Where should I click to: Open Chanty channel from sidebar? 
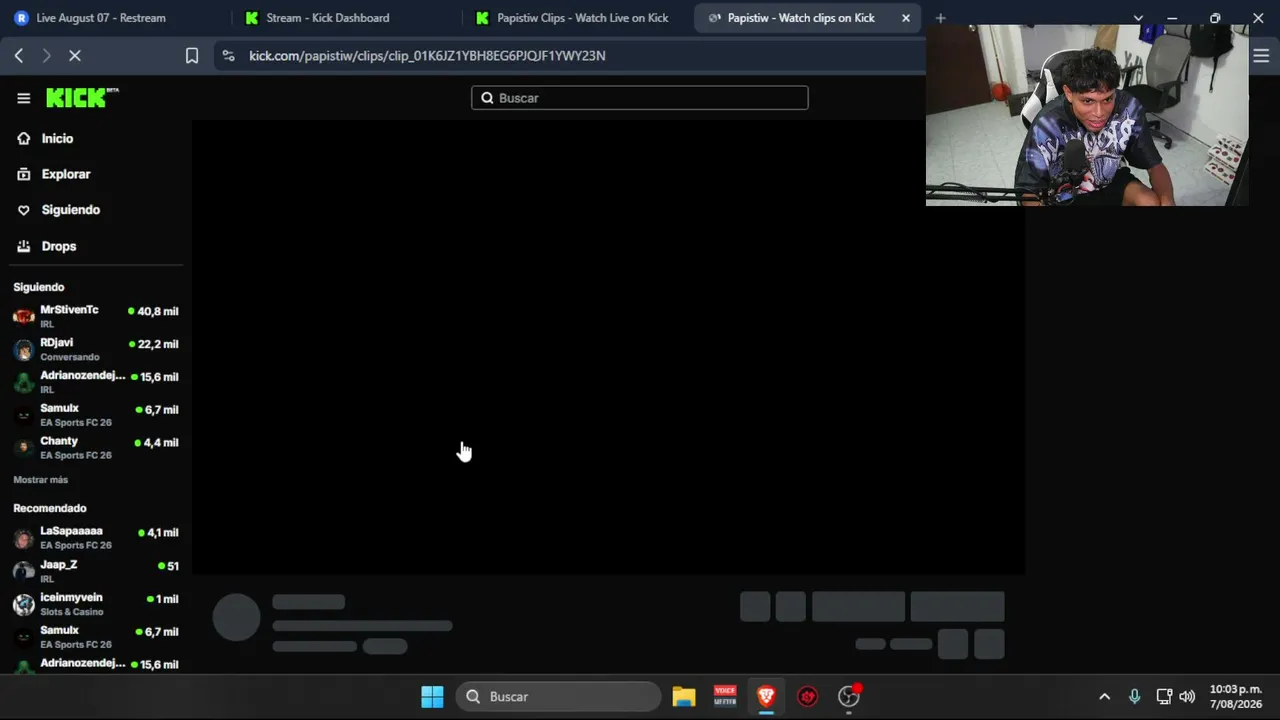coord(96,447)
